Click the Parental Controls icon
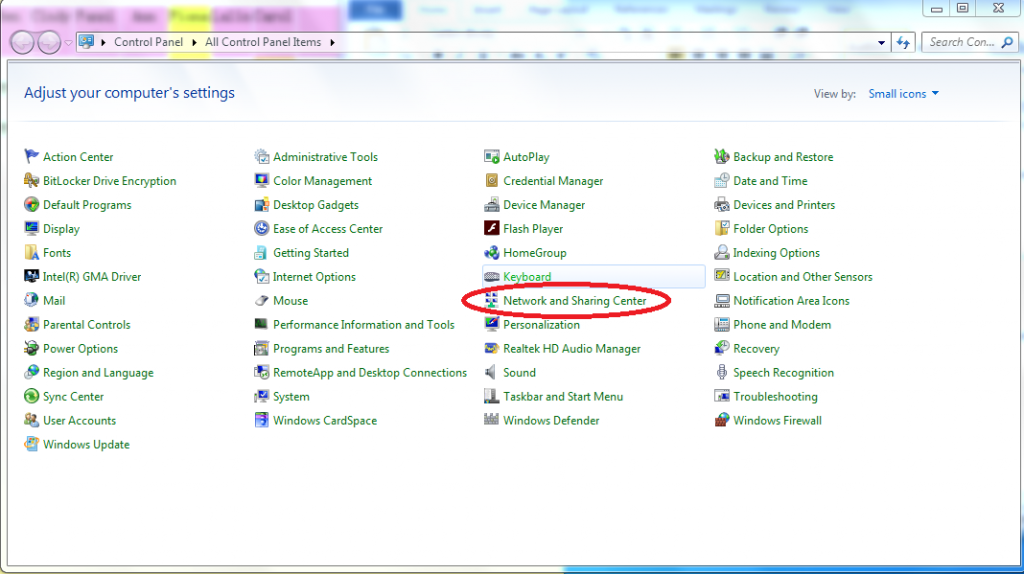The height and width of the screenshot is (574, 1024). click(31, 325)
